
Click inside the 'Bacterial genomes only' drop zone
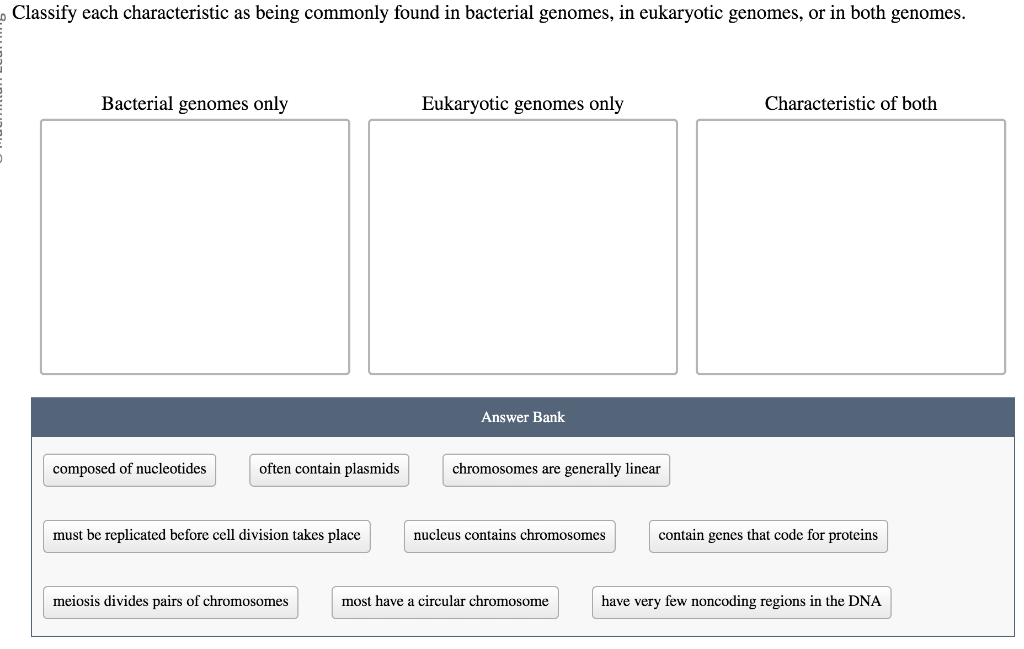[195, 246]
